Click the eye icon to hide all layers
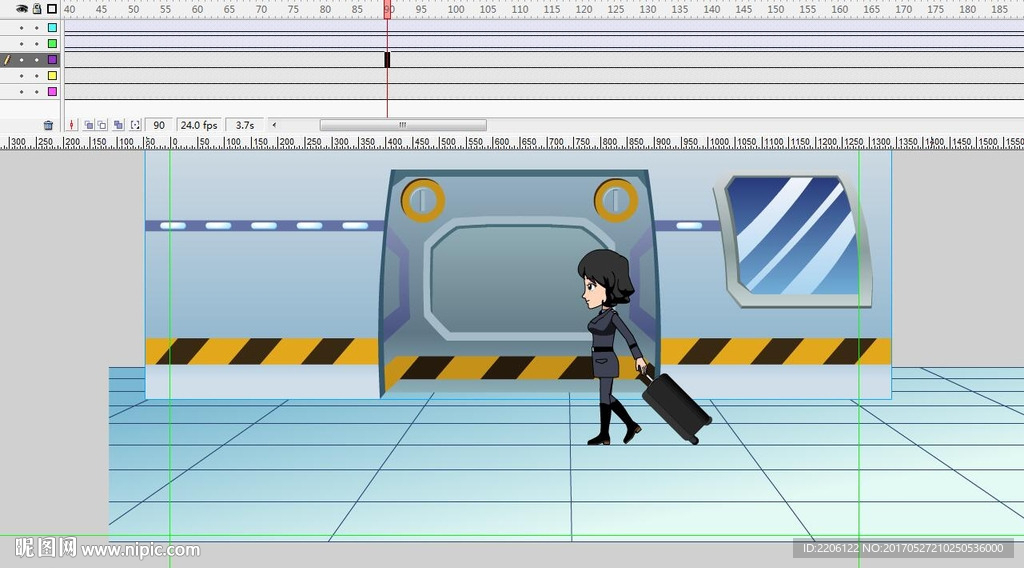Screen dimensions: 1024x568 tap(21, 9)
